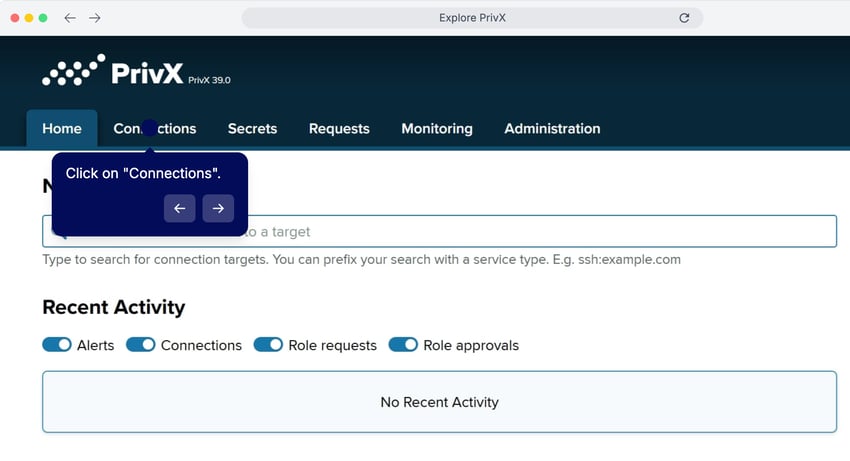Toggle the Role requests switch
The height and width of the screenshot is (461, 850).
tap(268, 345)
